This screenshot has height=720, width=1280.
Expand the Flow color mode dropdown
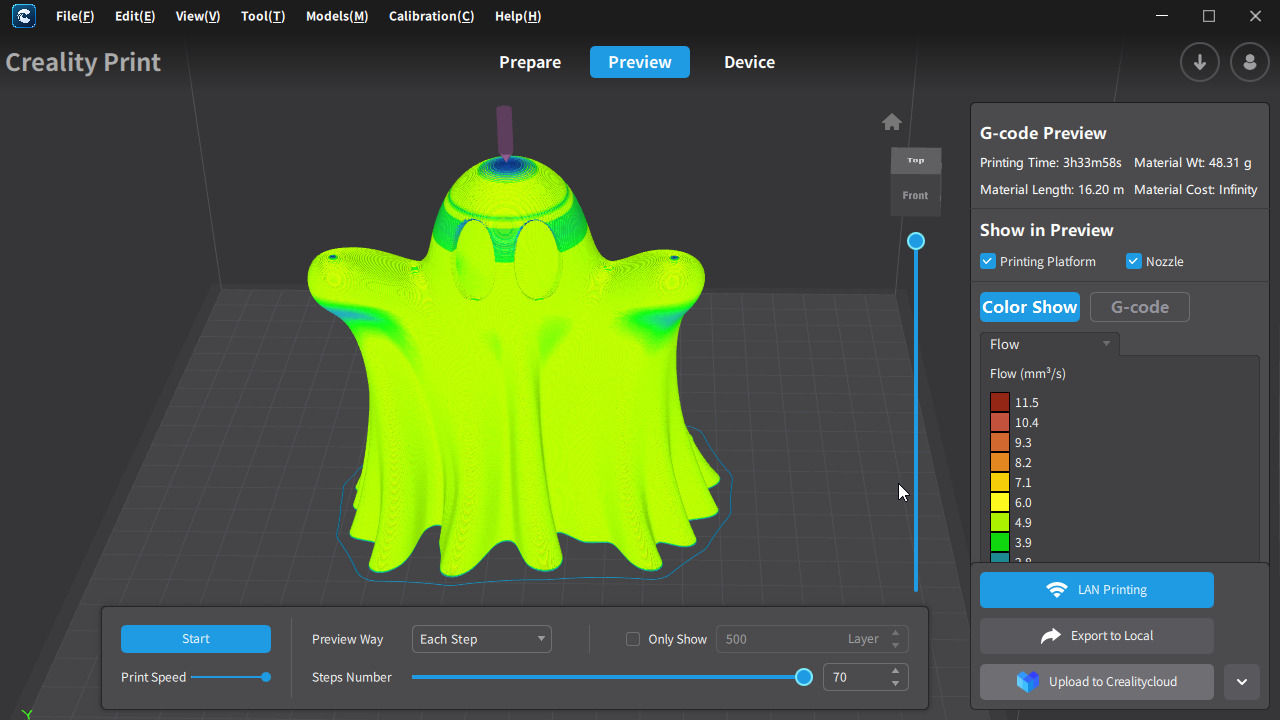pyautogui.click(x=1050, y=344)
